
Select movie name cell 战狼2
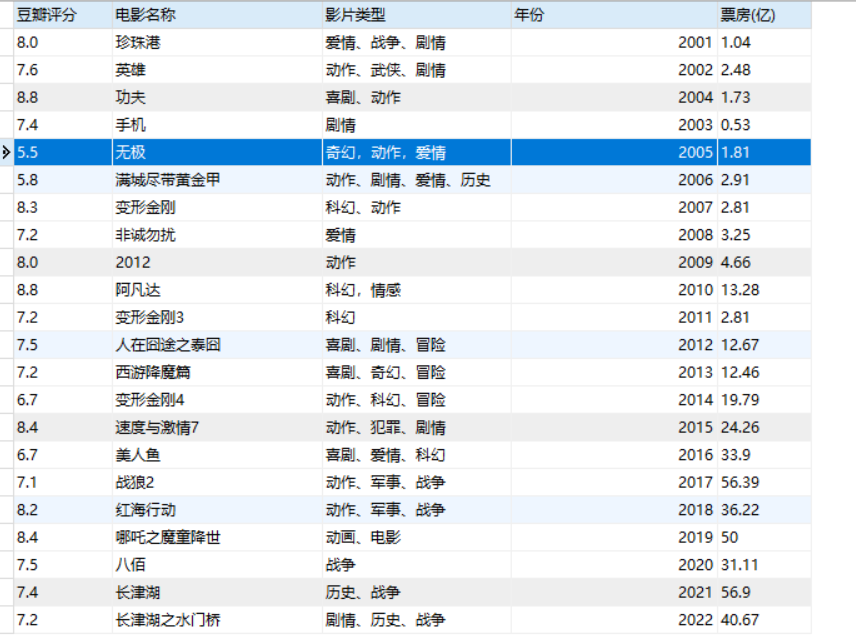tap(217, 482)
